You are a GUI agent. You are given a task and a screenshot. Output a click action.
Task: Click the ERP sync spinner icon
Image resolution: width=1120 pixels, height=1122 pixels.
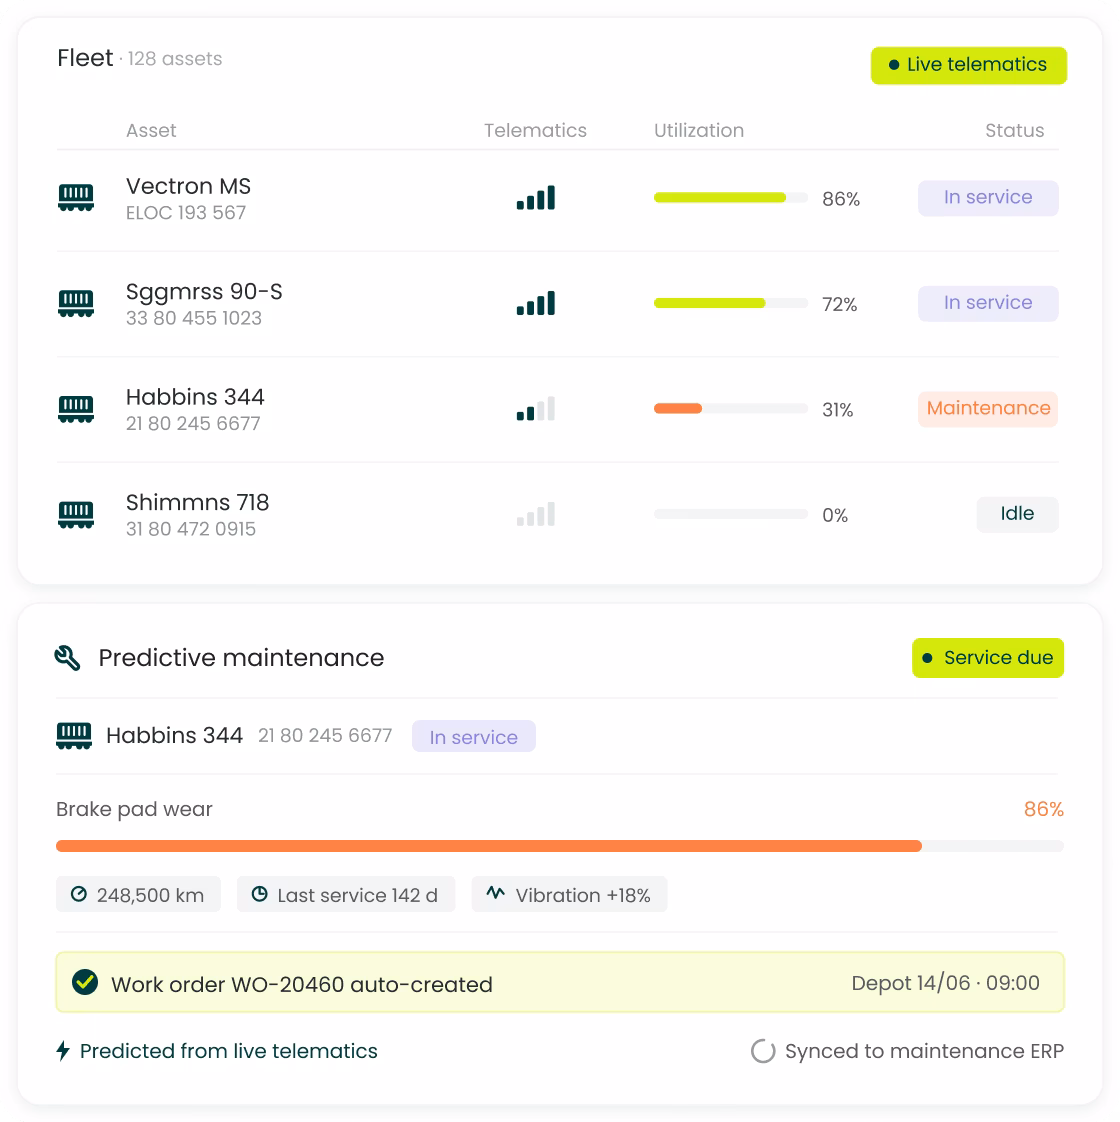pos(763,1050)
